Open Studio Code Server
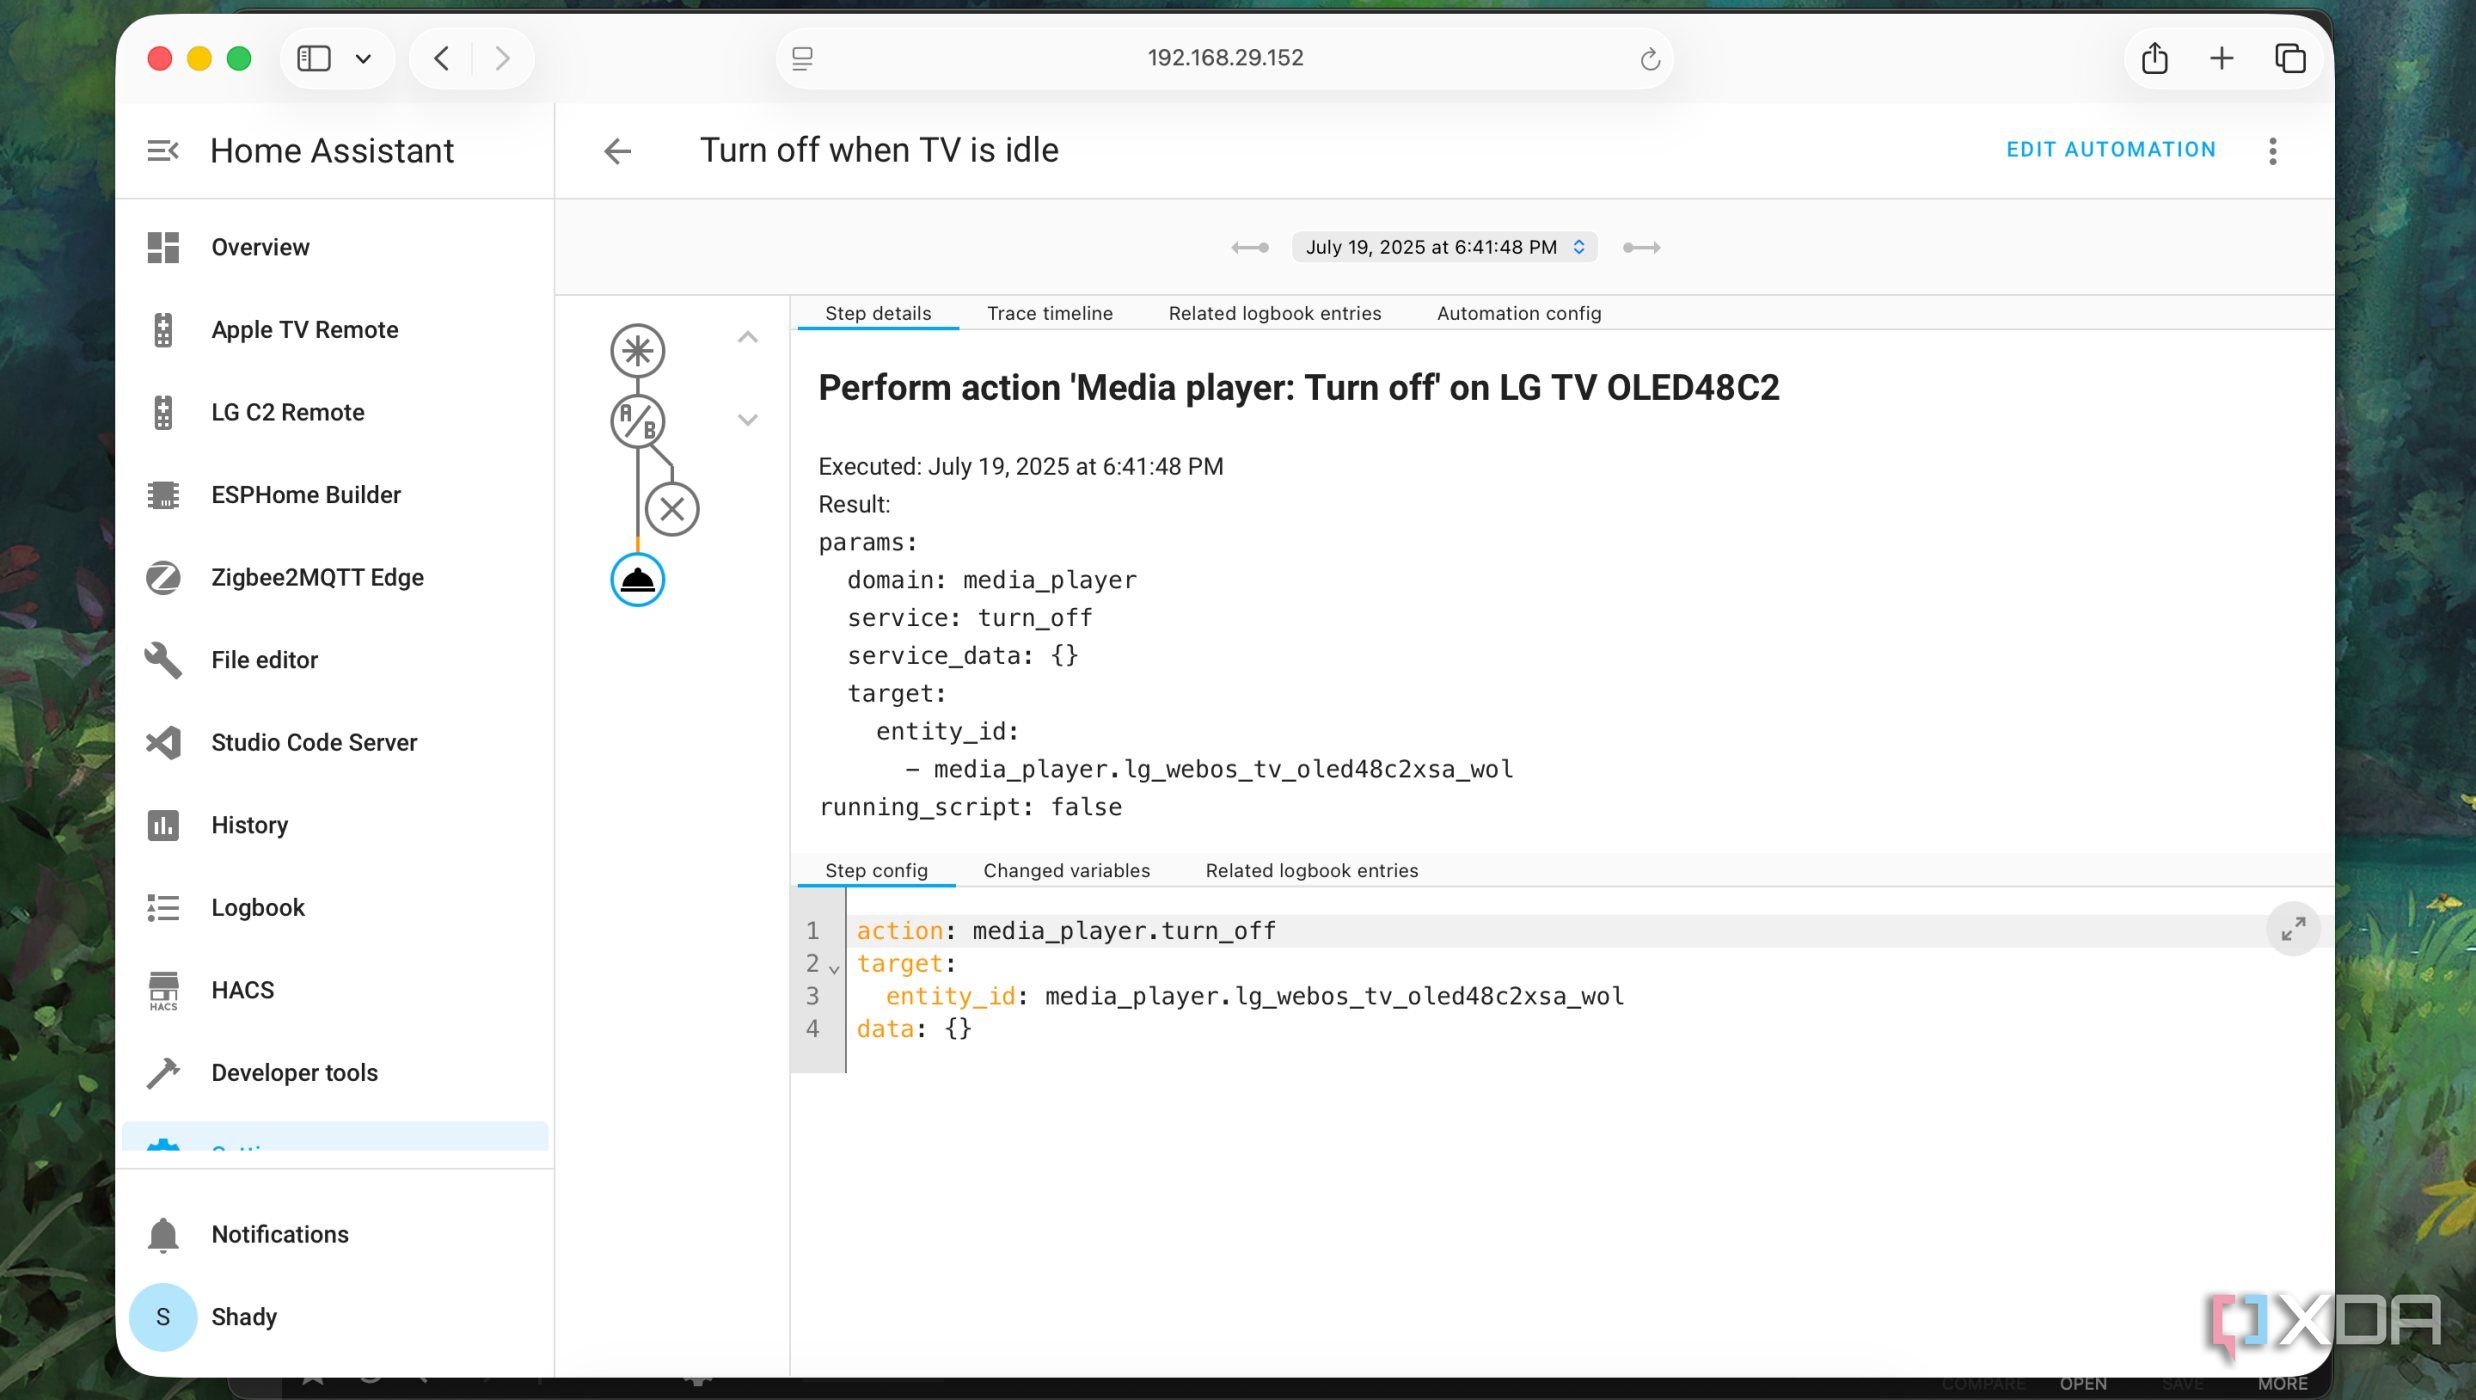Viewport: 2476px width, 1400px height. [x=335, y=742]
